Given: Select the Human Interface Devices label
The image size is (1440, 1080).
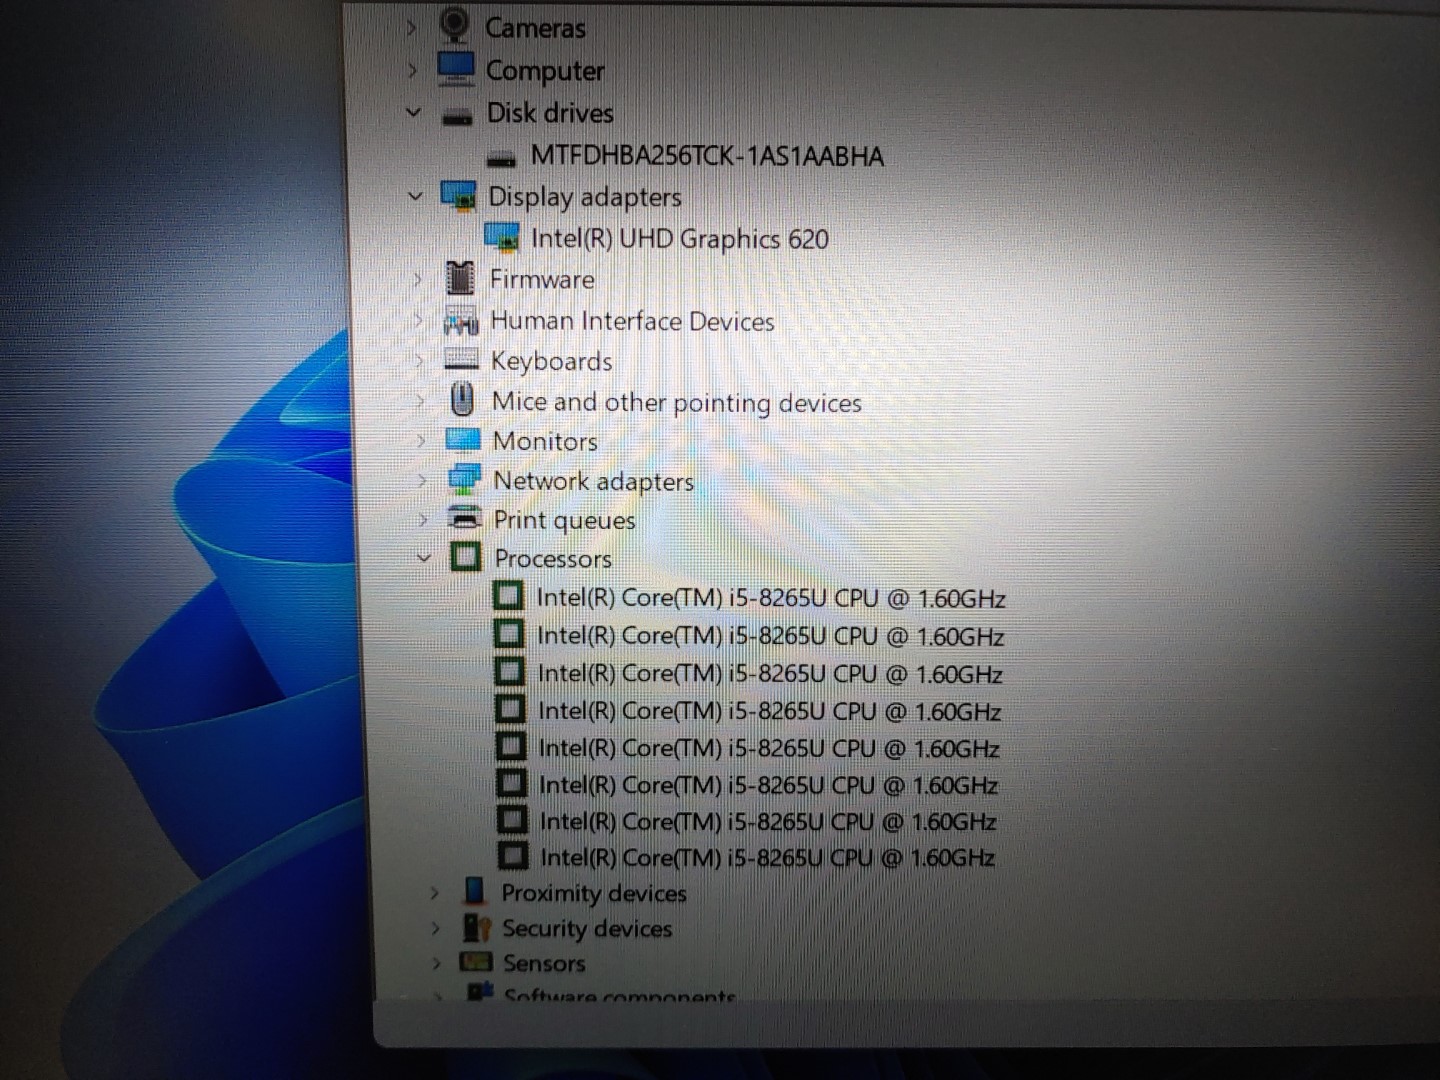Looking at the screenshot, I should [x=632, y=321].
